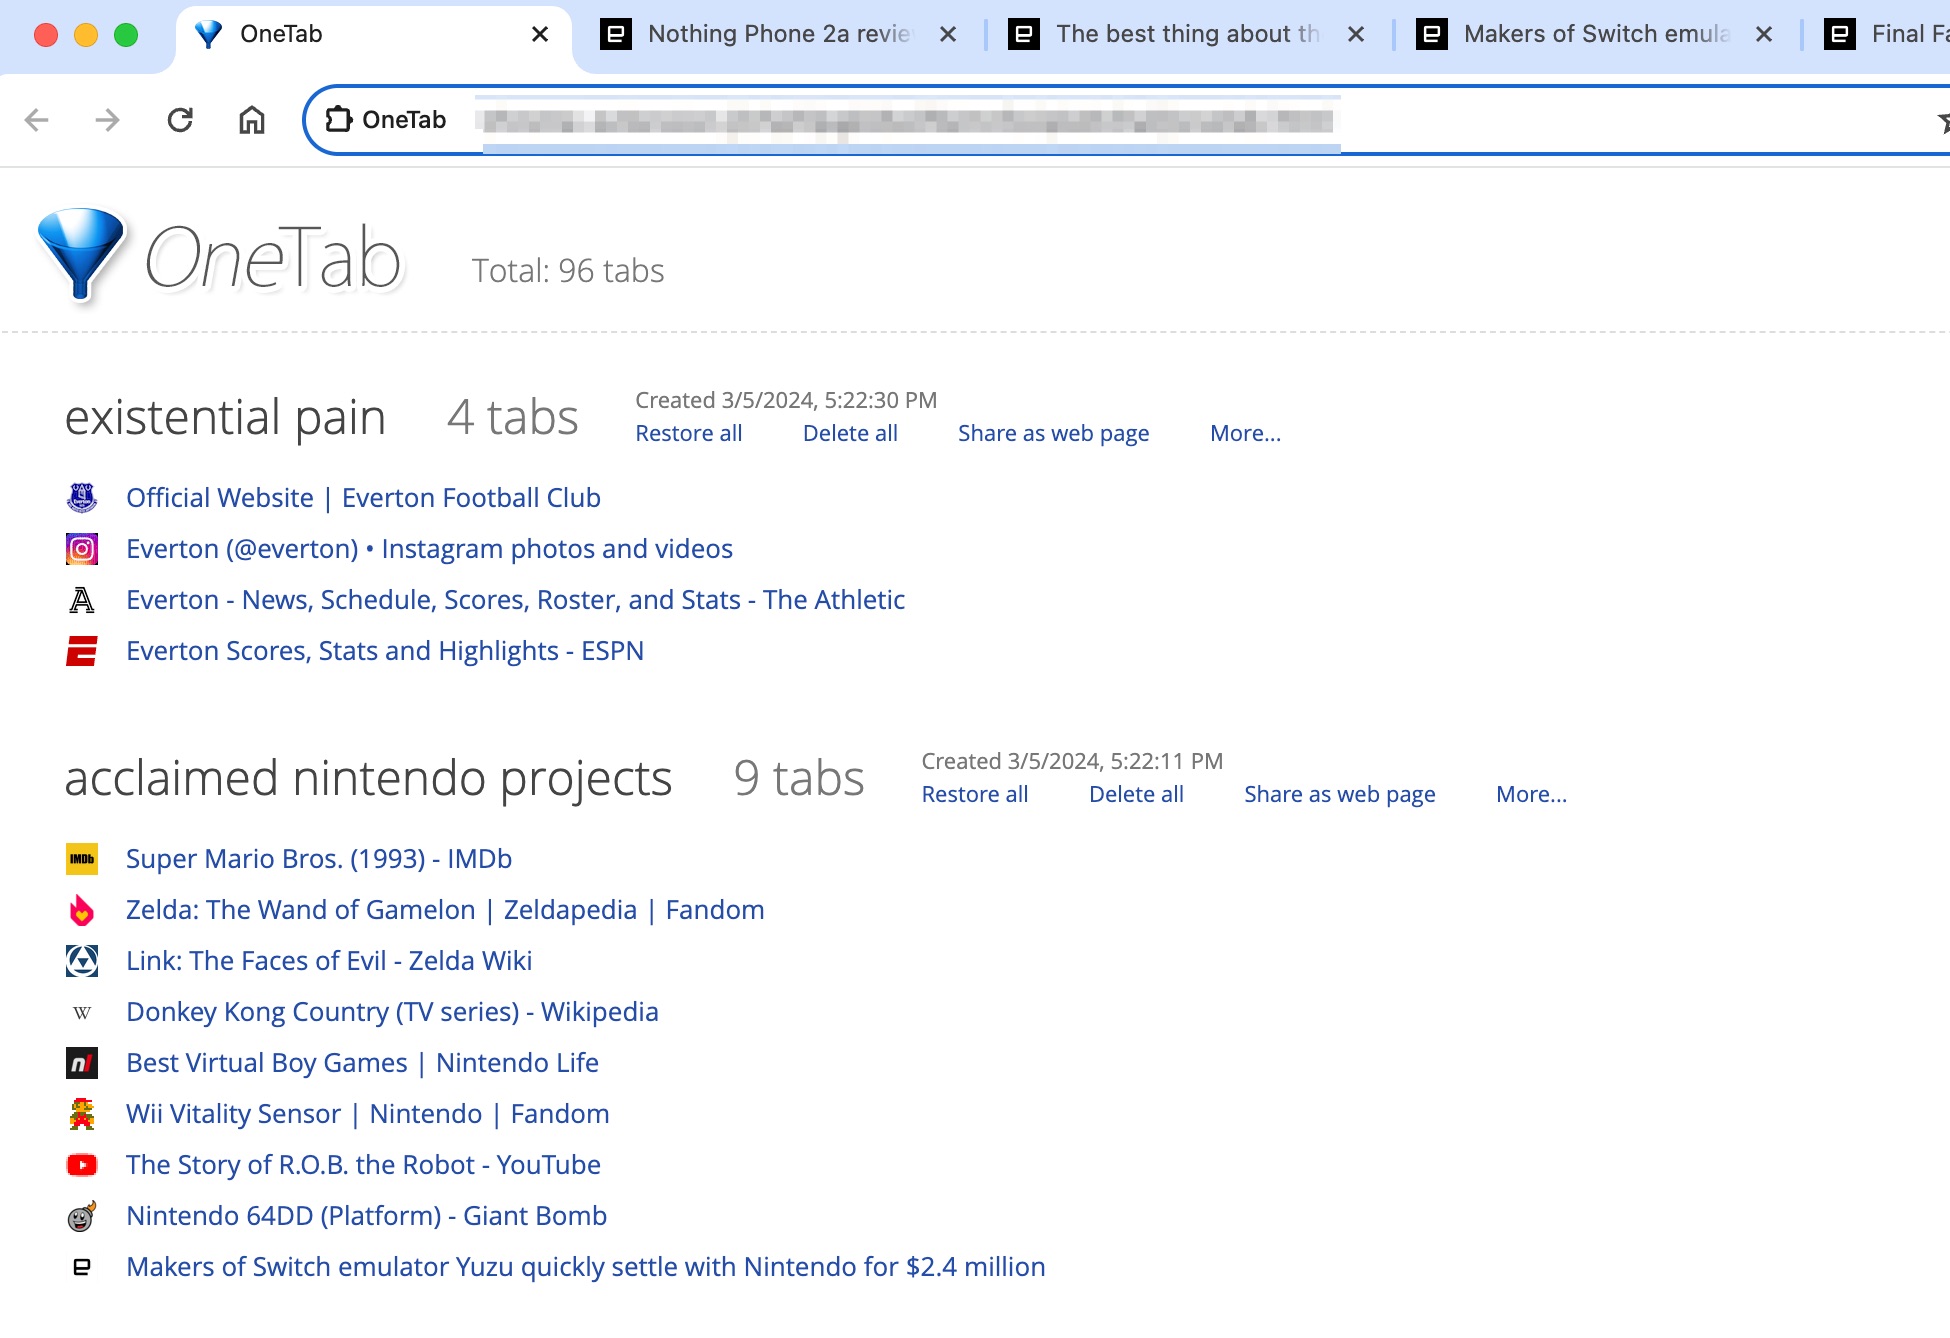The image size is (1950, 1338).
Task: Click the Giant Bomb icon for Nintendo 64DD
Action: (81, 1215)
